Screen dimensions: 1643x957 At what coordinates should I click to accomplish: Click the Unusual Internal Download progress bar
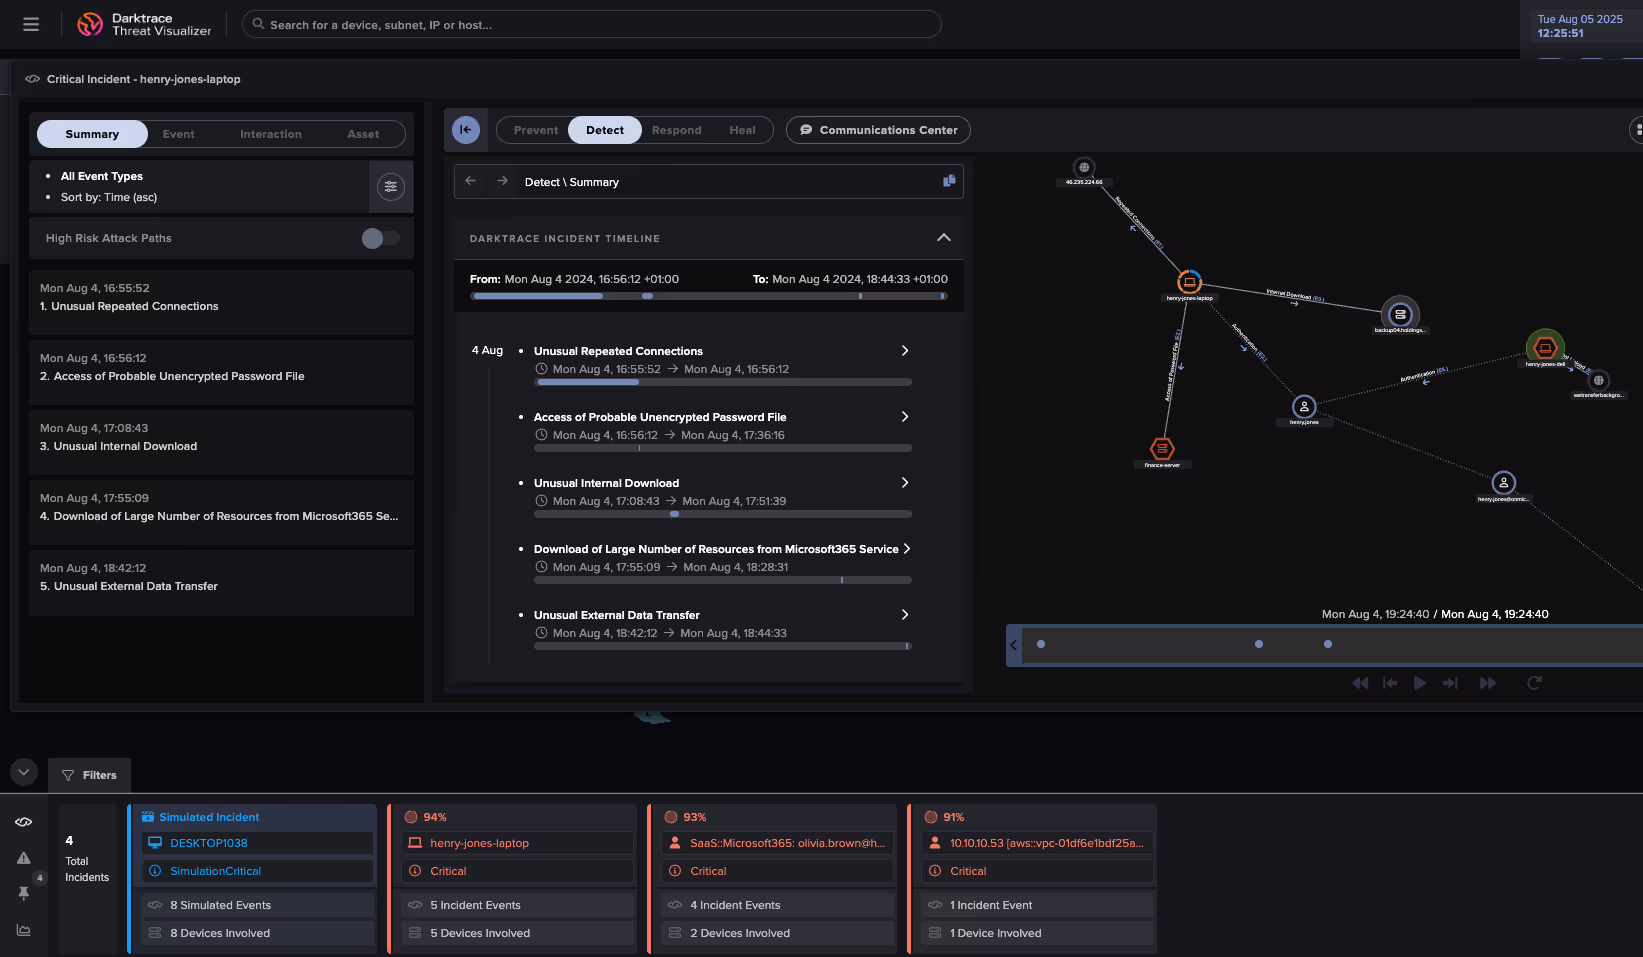tap(723, 514)
